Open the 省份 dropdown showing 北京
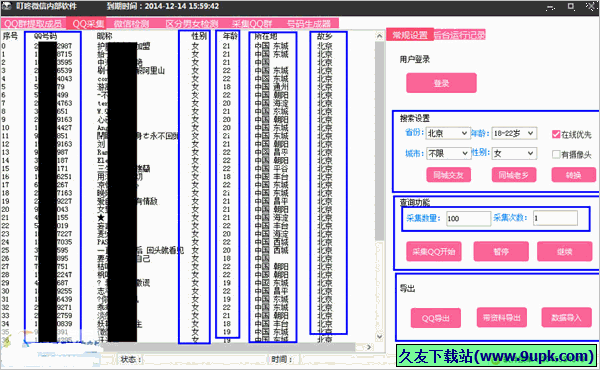This screenshot has width=600, height=370. click(448, 133)
